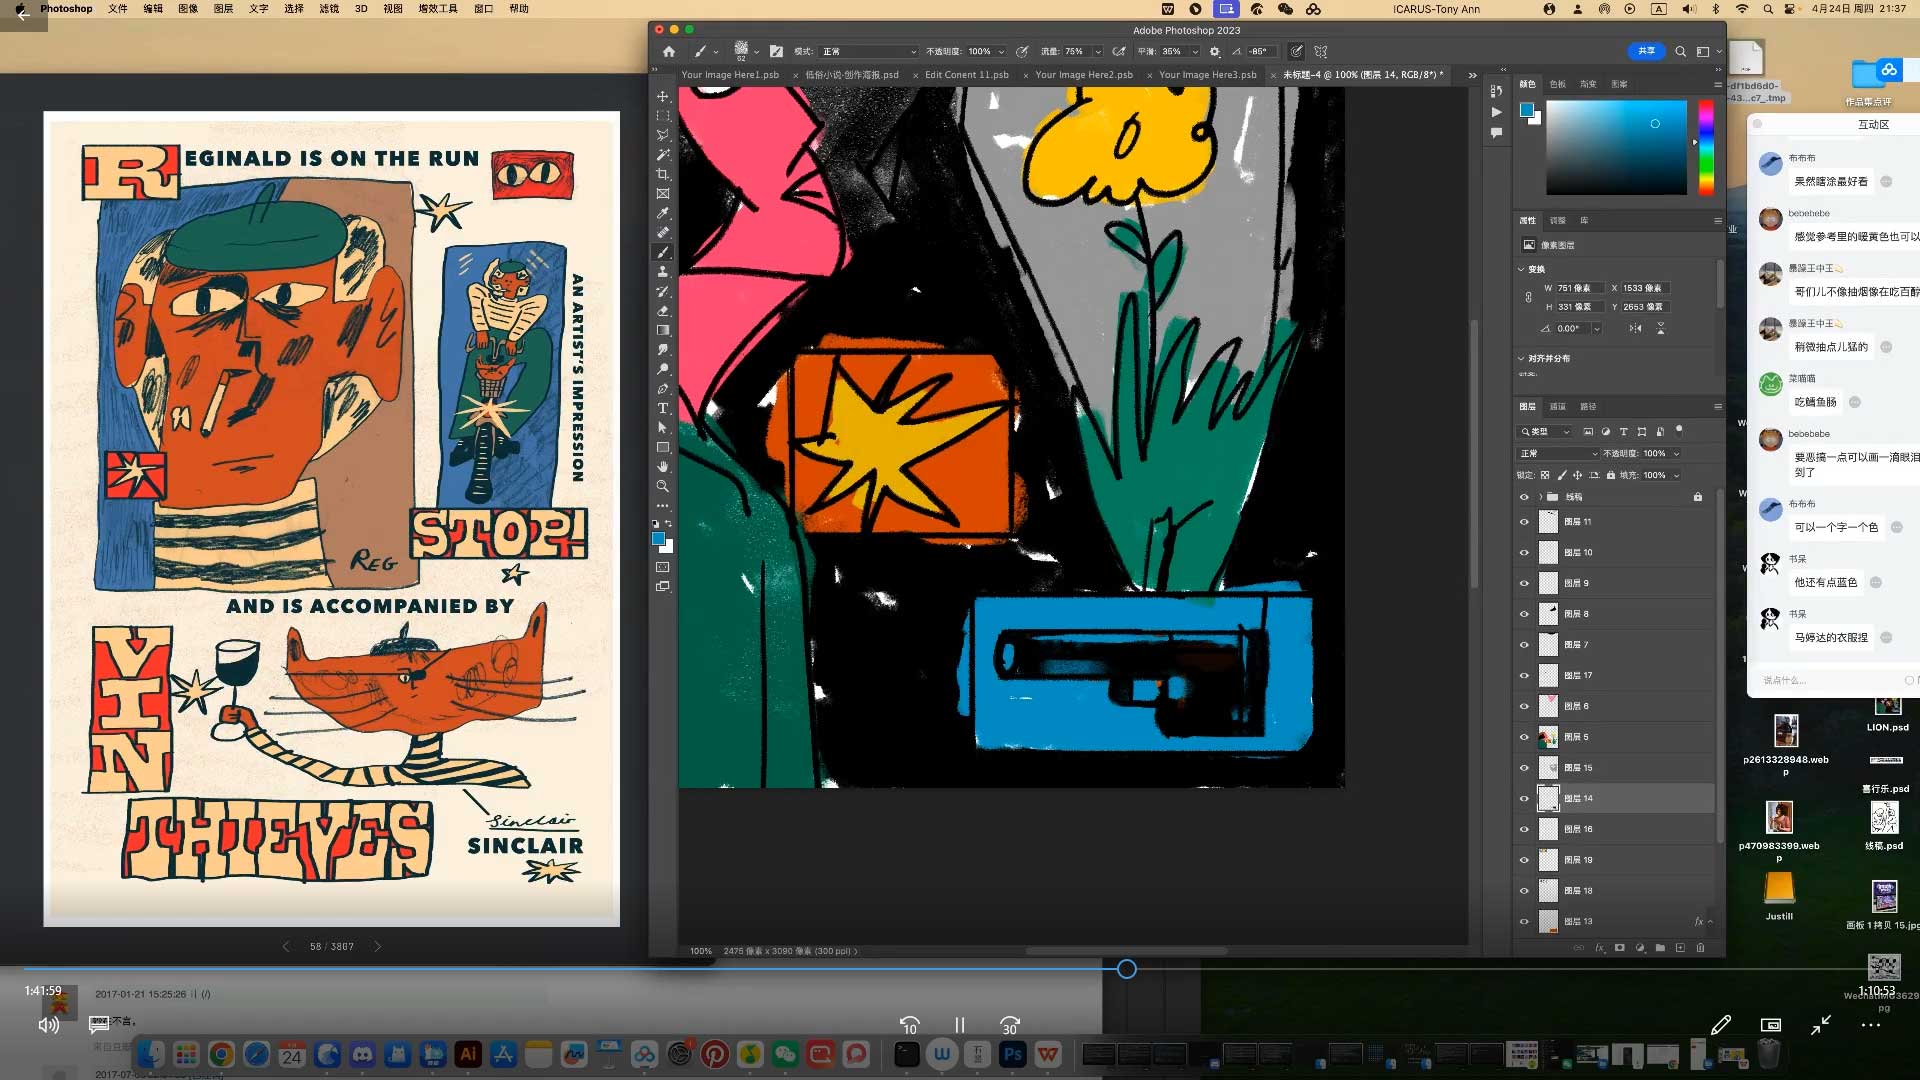Click the foreground blue color swatch
The height and width of the screenshot is (1080, 1920).
pyautogui.click(x=657, y=539)
